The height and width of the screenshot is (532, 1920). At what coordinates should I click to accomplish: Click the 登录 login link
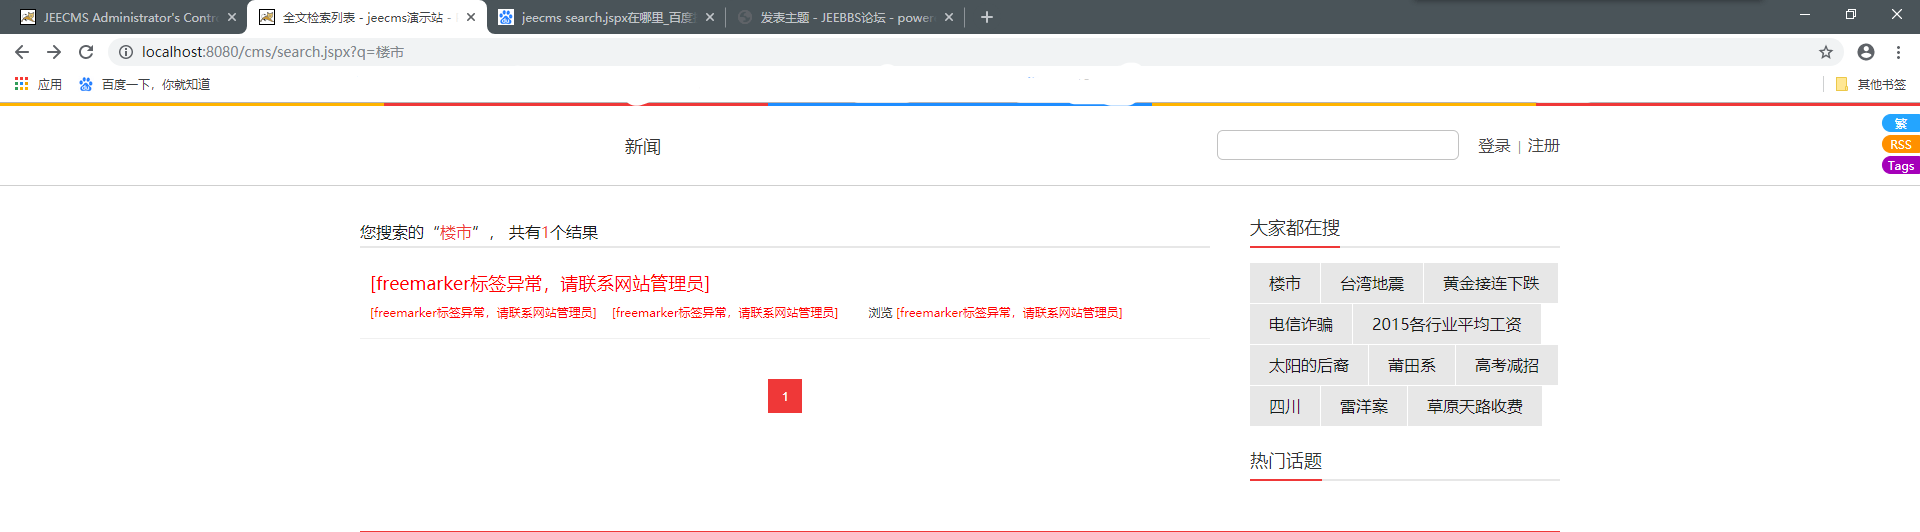click(x=1494, y=146)
